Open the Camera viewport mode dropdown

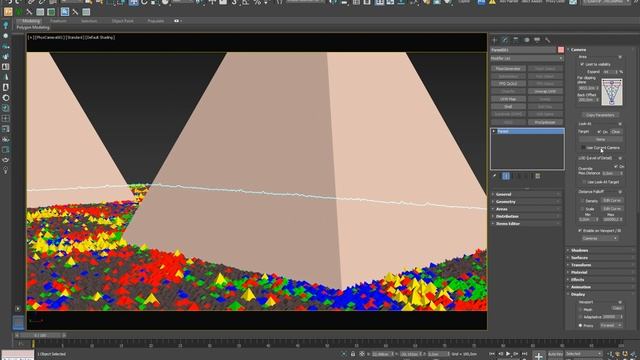[x=599, y=238]
